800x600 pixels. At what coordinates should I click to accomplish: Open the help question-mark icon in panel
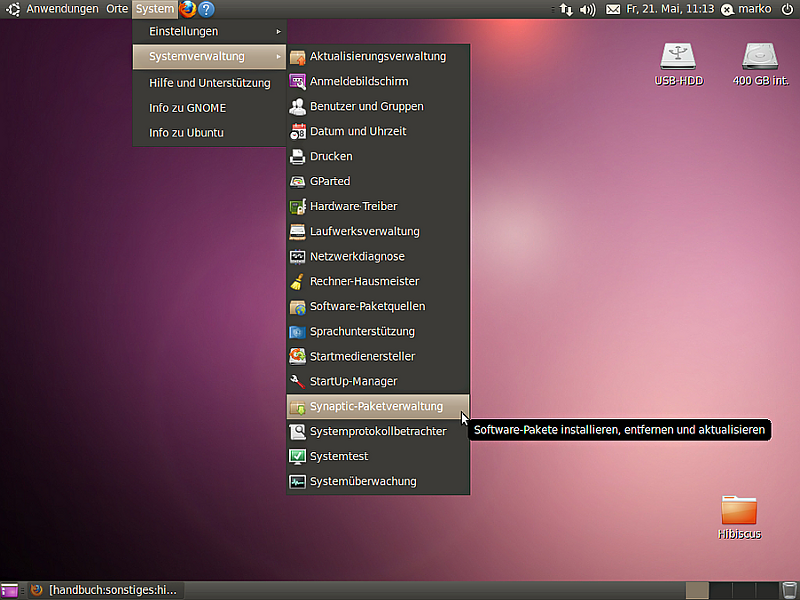click(206, 9)
